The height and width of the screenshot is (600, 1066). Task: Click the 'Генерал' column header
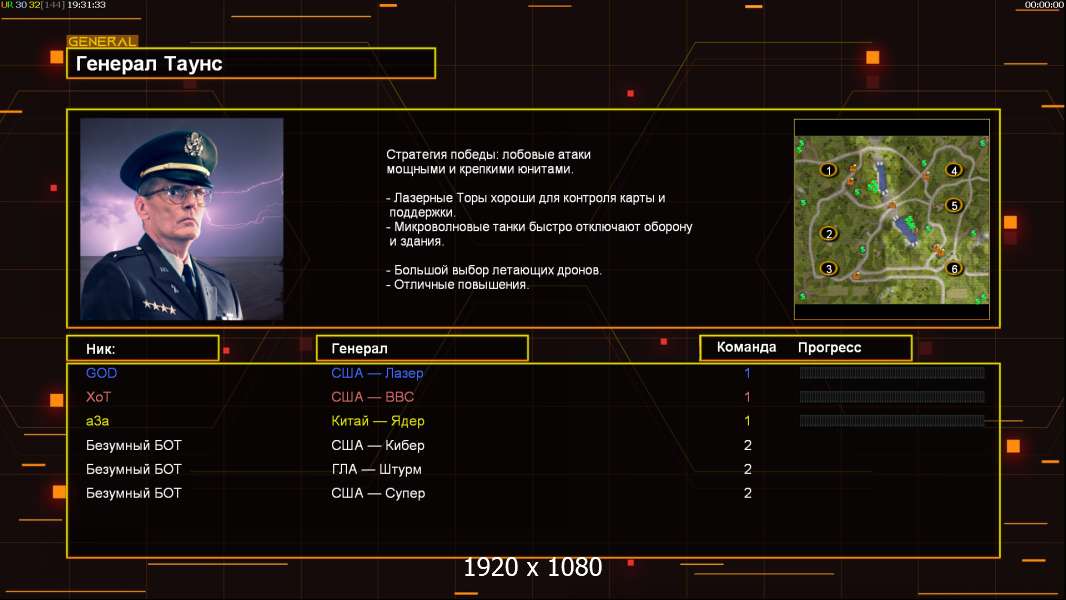(422, 349)
